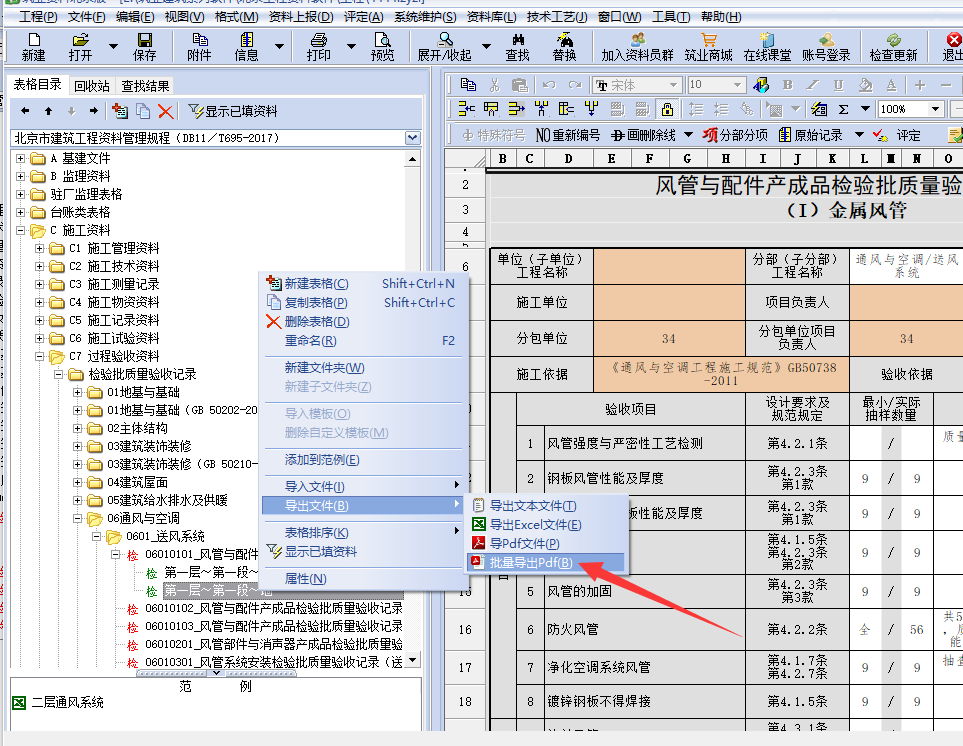Screen dimensions: 963x746
Task: Open the font name dropdown 宋体
Action: coord(674,85)
